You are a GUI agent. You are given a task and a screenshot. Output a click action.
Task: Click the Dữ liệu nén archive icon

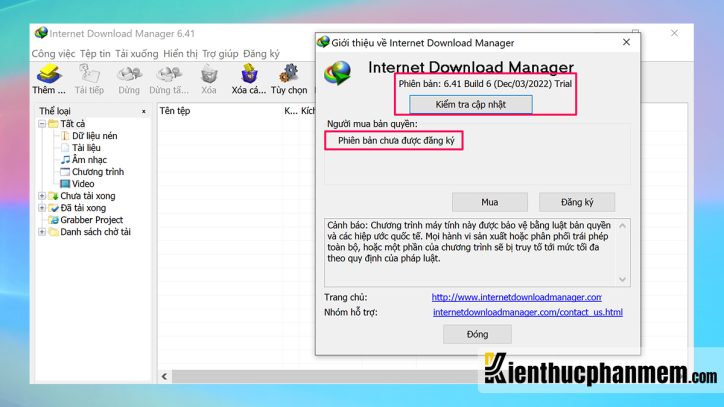(65, 136)
